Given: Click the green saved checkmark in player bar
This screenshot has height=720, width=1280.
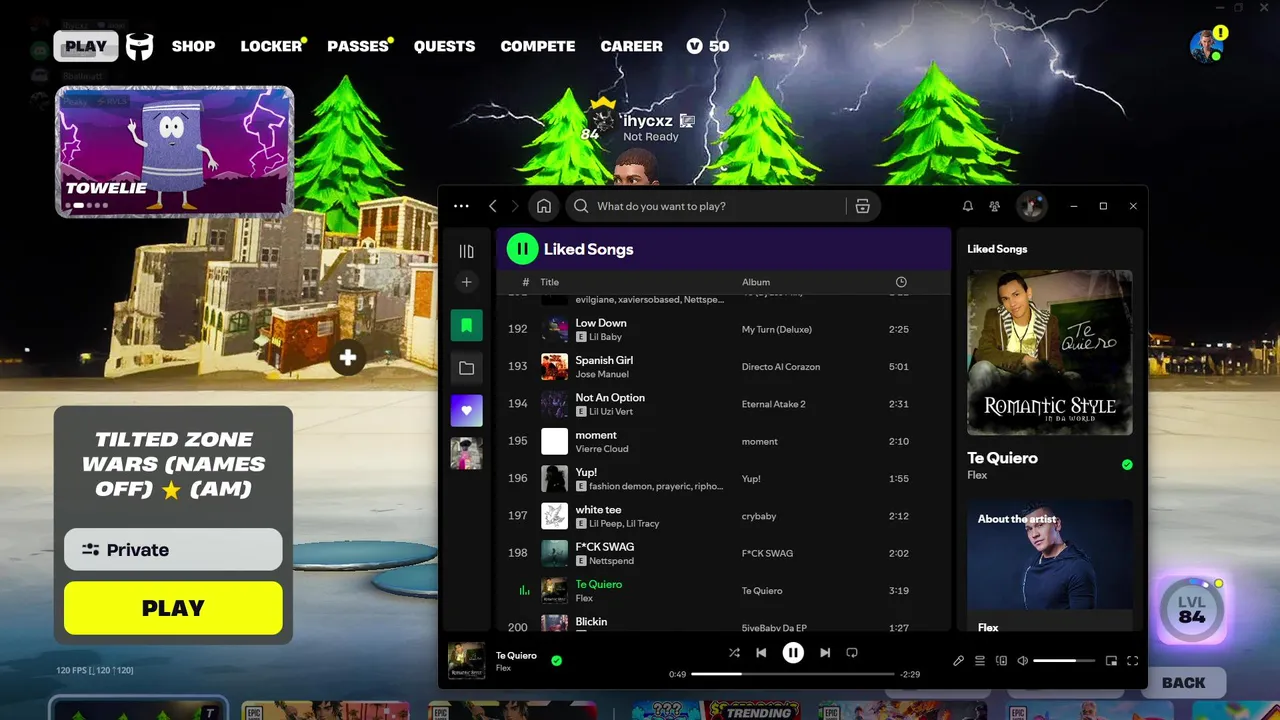Looking at the screenshot, I should click(x=557, y=660).
